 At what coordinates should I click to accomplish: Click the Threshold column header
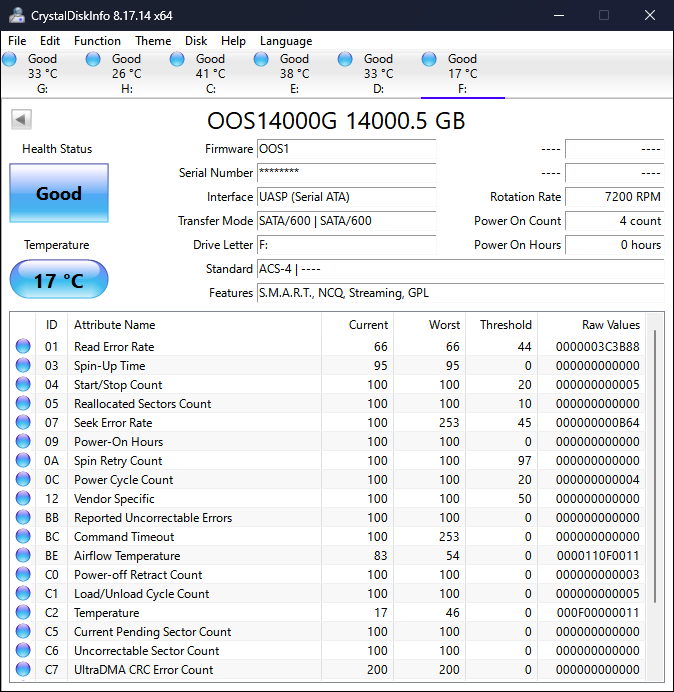[501, 325]
